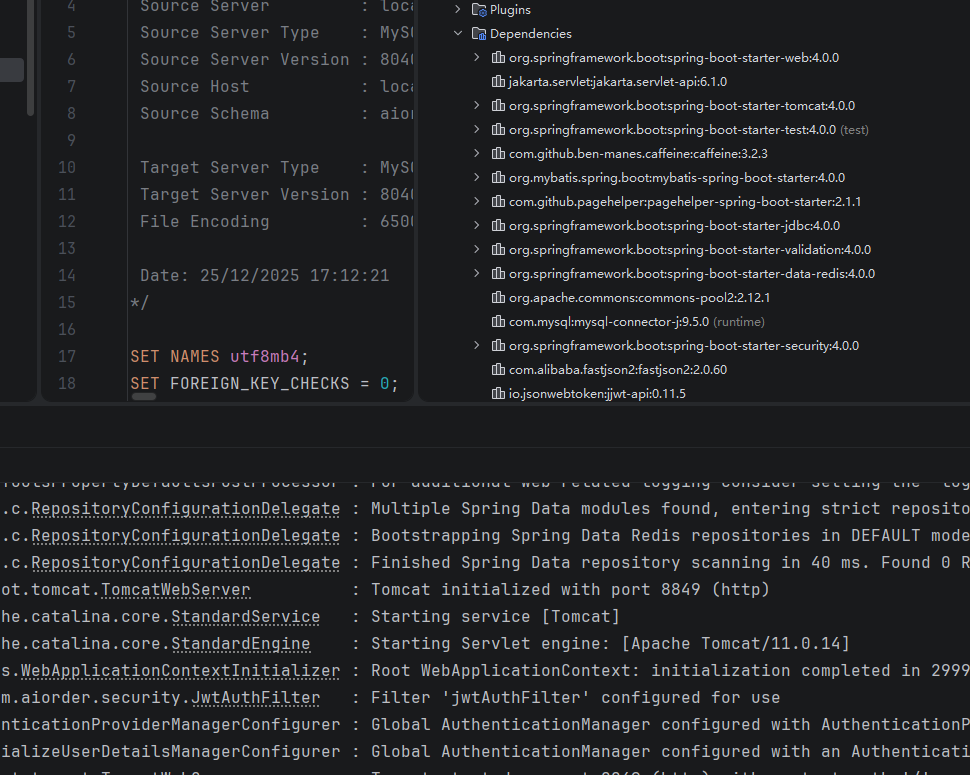
Task: Open TomcatWebServer link on port 8849 line
Action: pyautogui.click(x=176, y=590)
